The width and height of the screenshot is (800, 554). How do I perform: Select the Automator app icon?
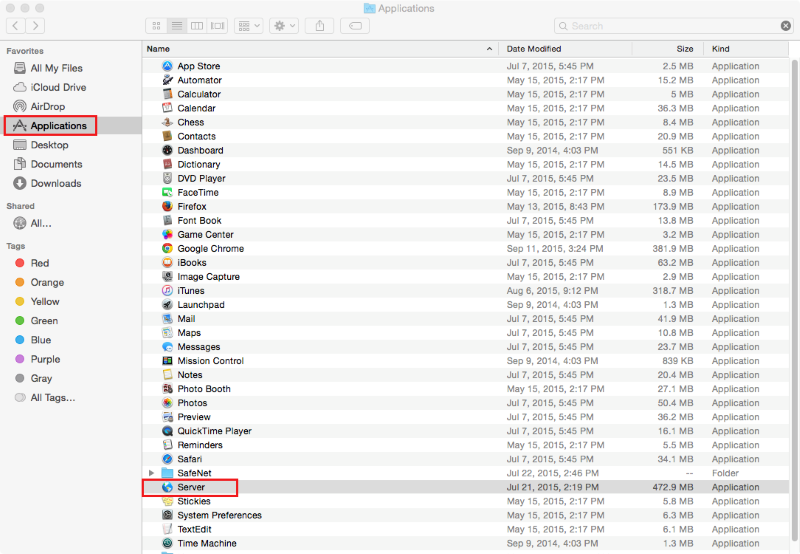(167, 80)
